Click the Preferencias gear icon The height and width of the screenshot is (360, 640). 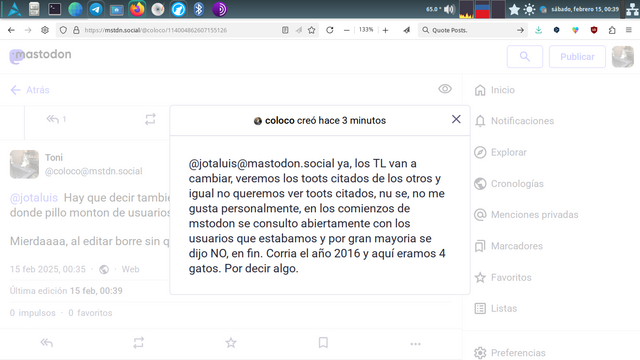pyautogui.click(x=480, y=353)
